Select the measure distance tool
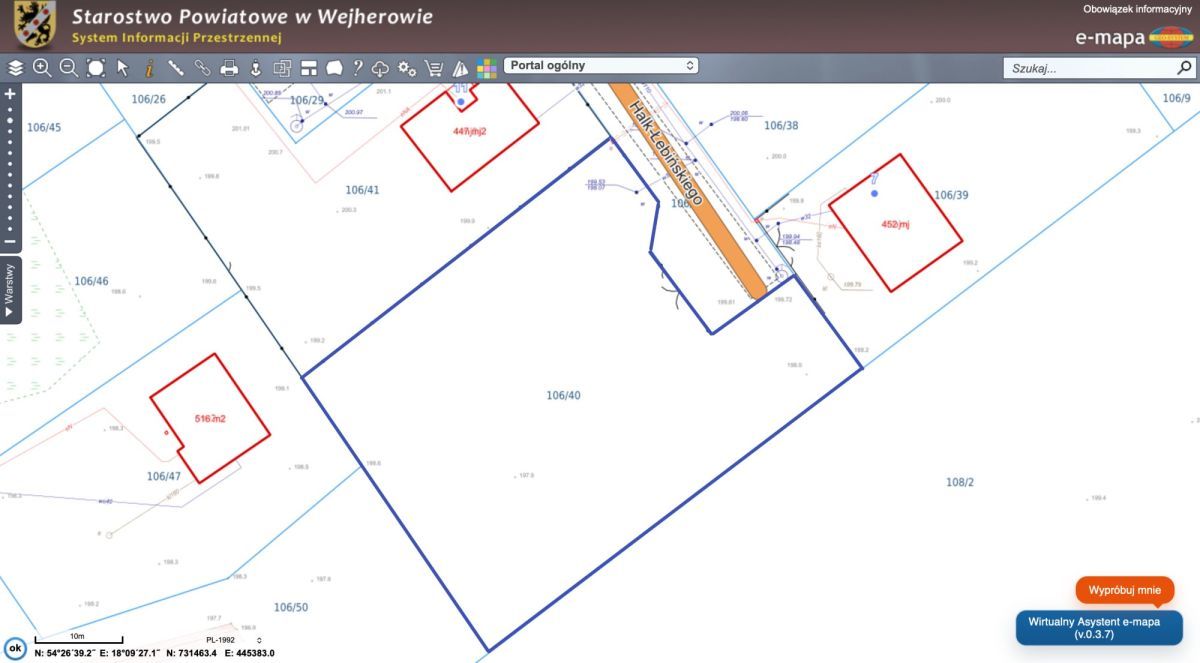The width and height of the screenshot is (1200, 663). click(x=175, y=68)
